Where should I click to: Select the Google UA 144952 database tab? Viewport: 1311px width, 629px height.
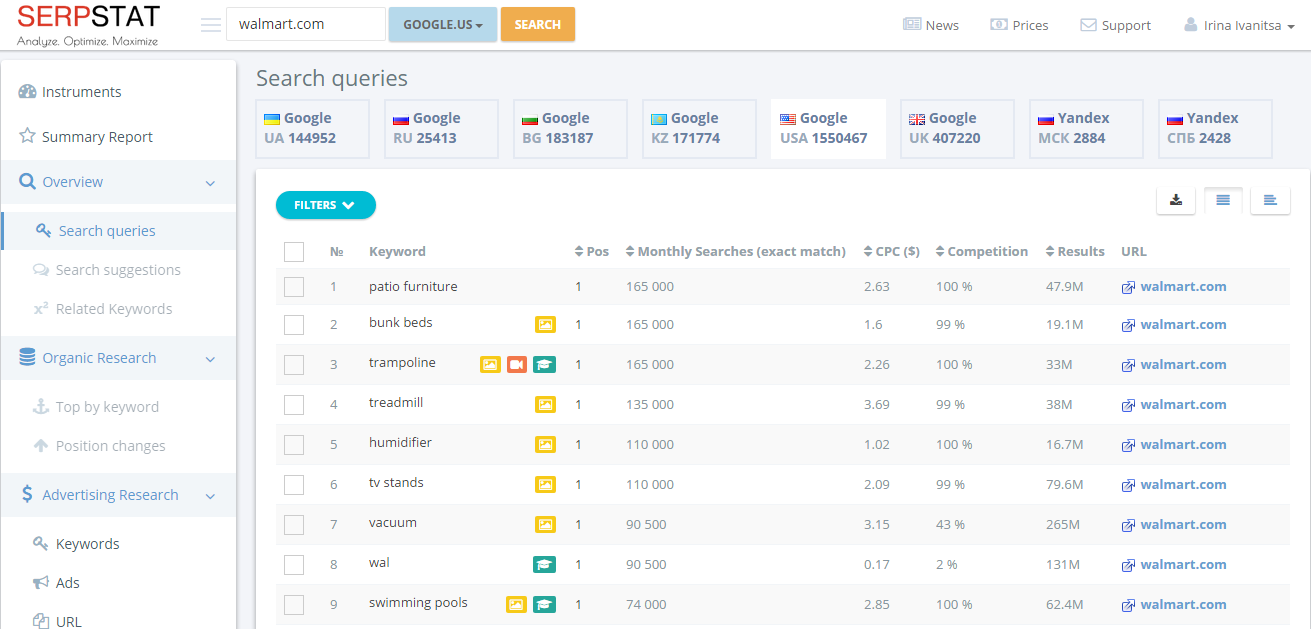(312, 128)
